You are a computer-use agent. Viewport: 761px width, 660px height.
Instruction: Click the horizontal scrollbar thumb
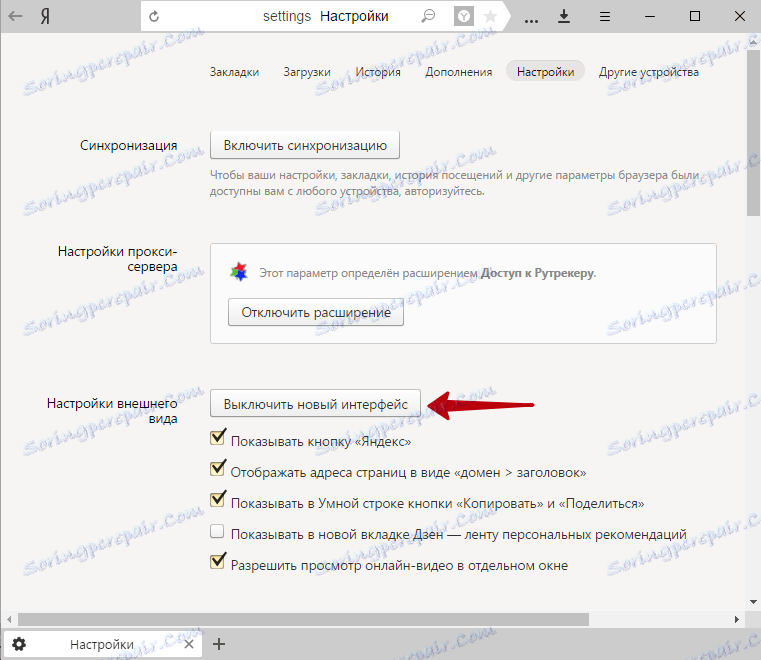coord(303,619)
